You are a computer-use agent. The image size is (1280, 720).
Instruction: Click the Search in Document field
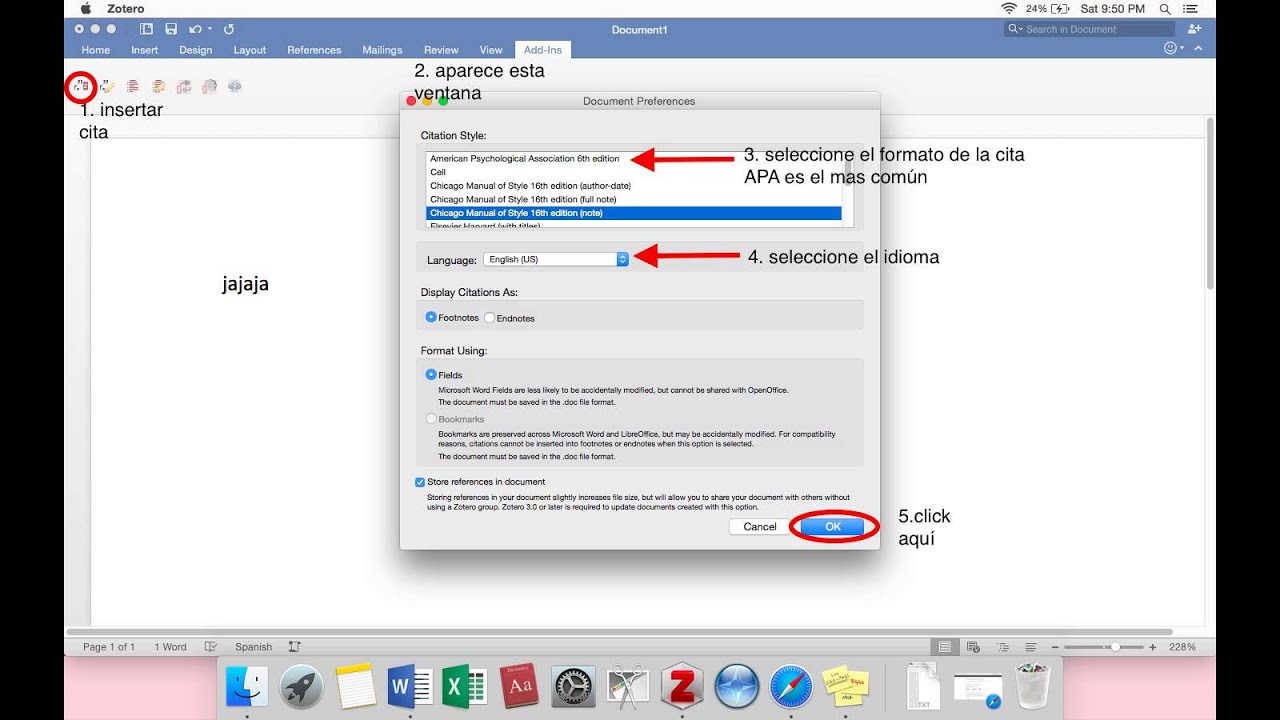[1090, 29]
